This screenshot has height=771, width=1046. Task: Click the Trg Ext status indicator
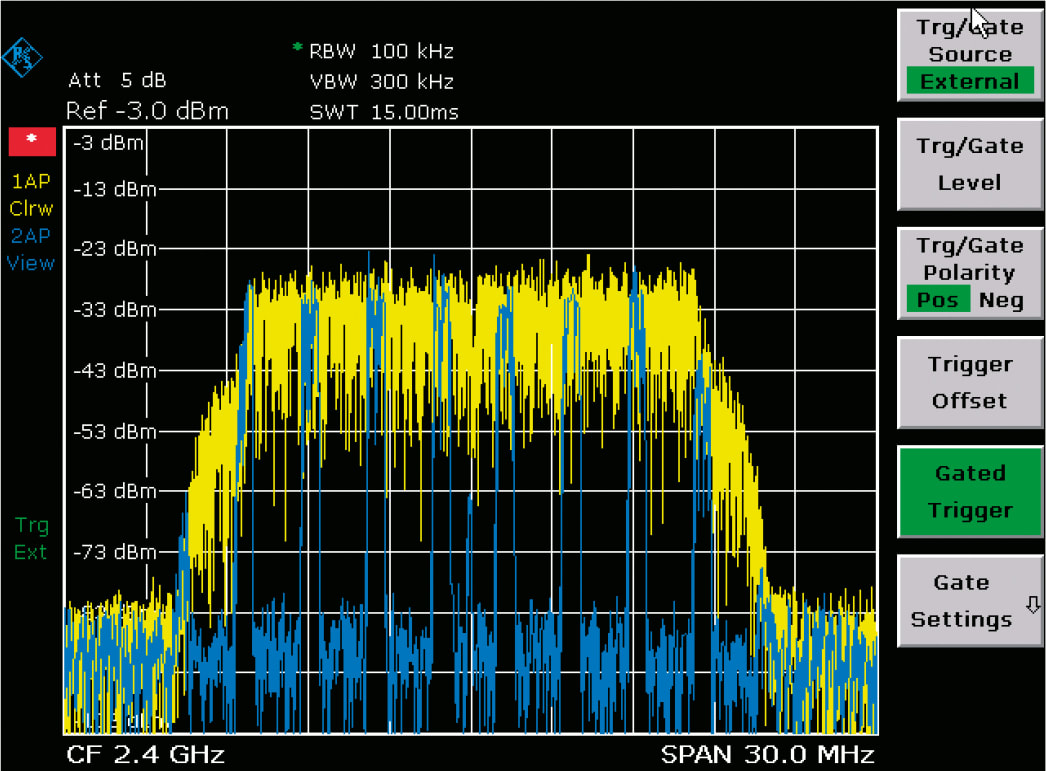pyautogui.click(x=31, y=539)
